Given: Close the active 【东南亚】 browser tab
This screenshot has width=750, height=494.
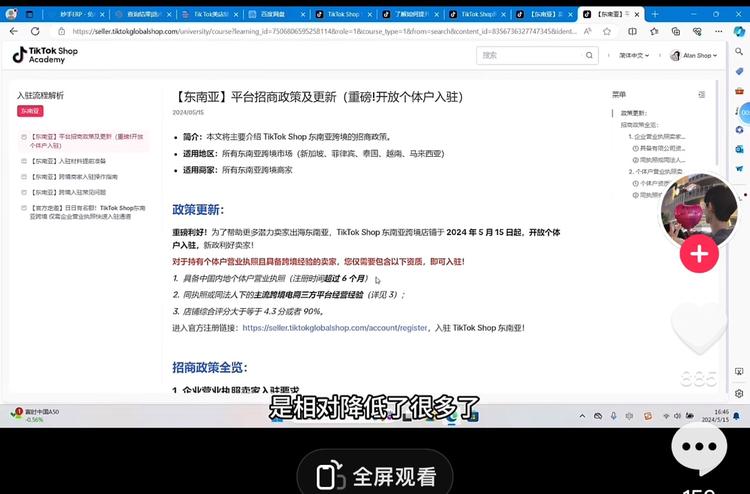Looking at the screenshot, I should pos(637,15).
